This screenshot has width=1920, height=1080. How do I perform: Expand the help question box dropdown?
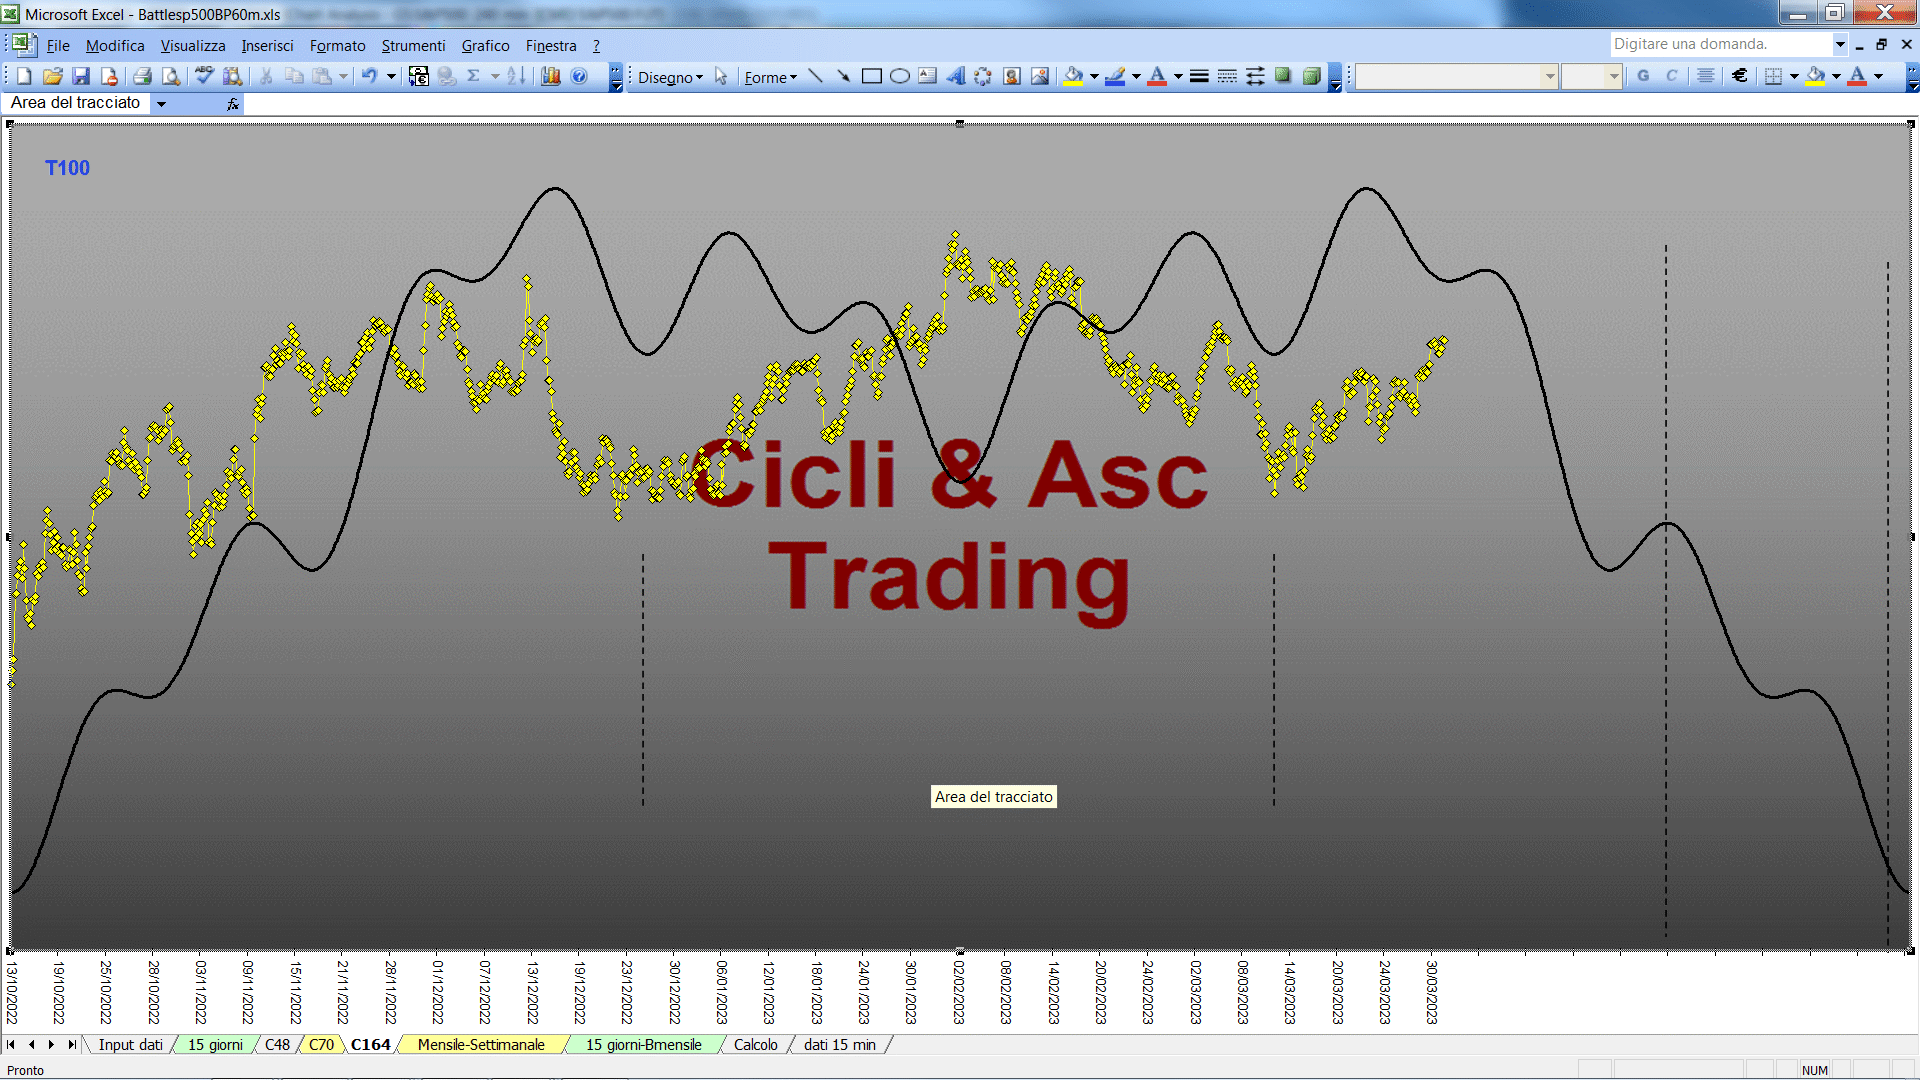(x=1840, y=44)
